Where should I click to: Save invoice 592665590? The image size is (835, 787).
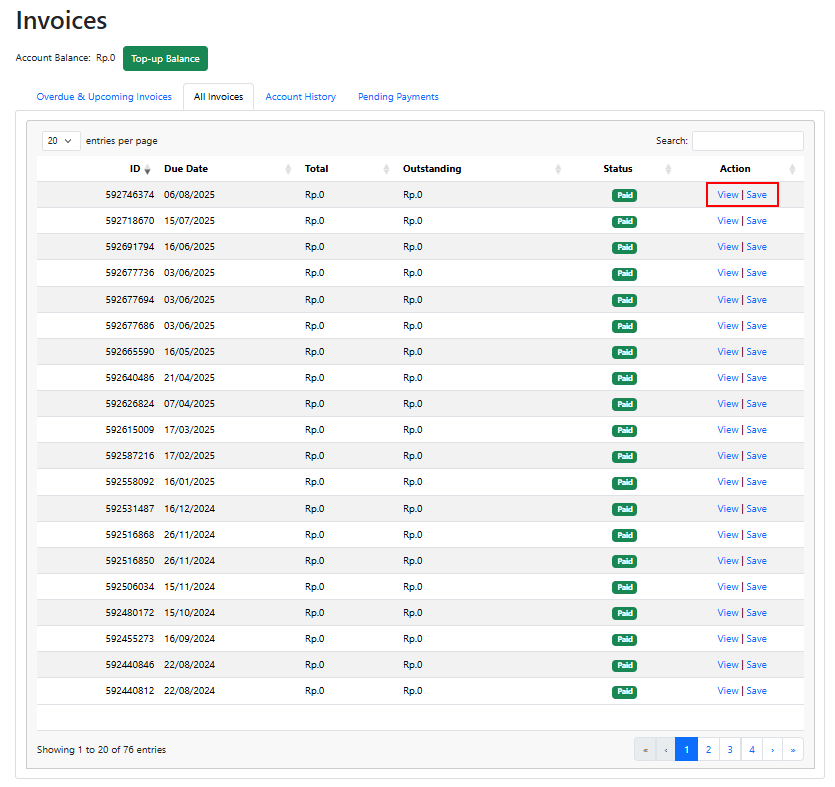[756, 352]
